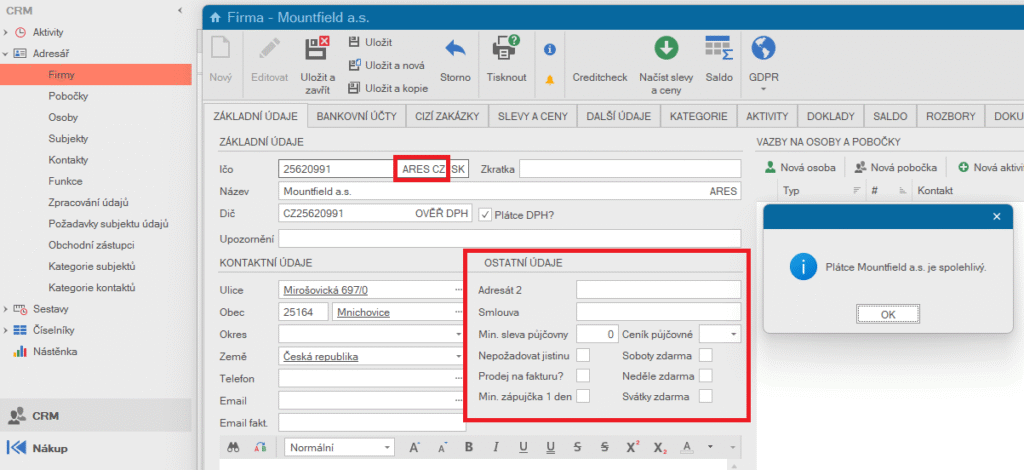
Task: Decrease font size in editor toolbar
Action: tap(442, 448)
